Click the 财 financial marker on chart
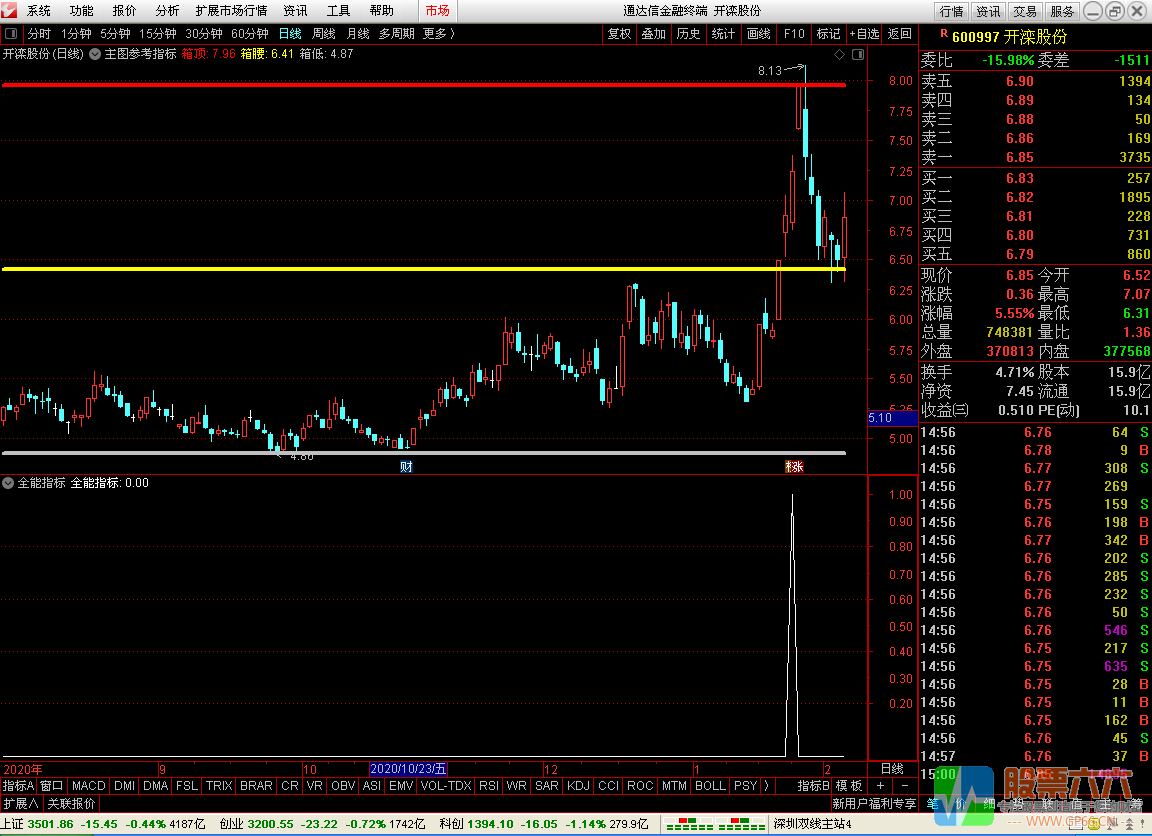 tap(406, 466)
